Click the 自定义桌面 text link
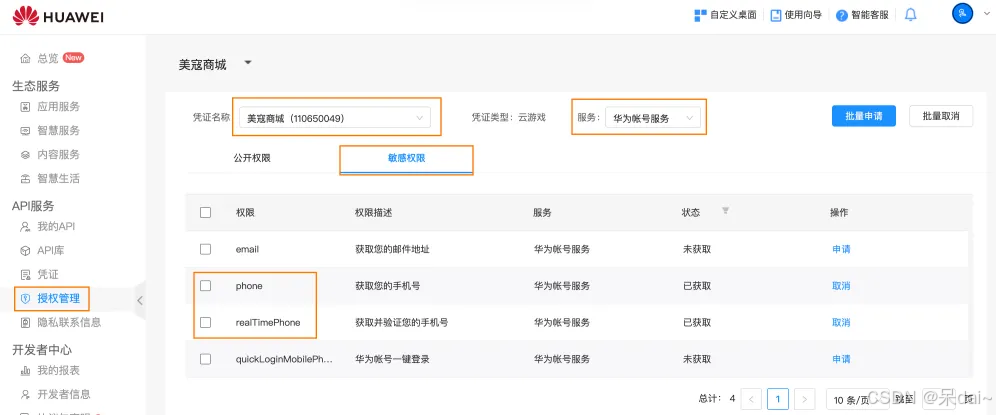996x415 pixels. 733,15
